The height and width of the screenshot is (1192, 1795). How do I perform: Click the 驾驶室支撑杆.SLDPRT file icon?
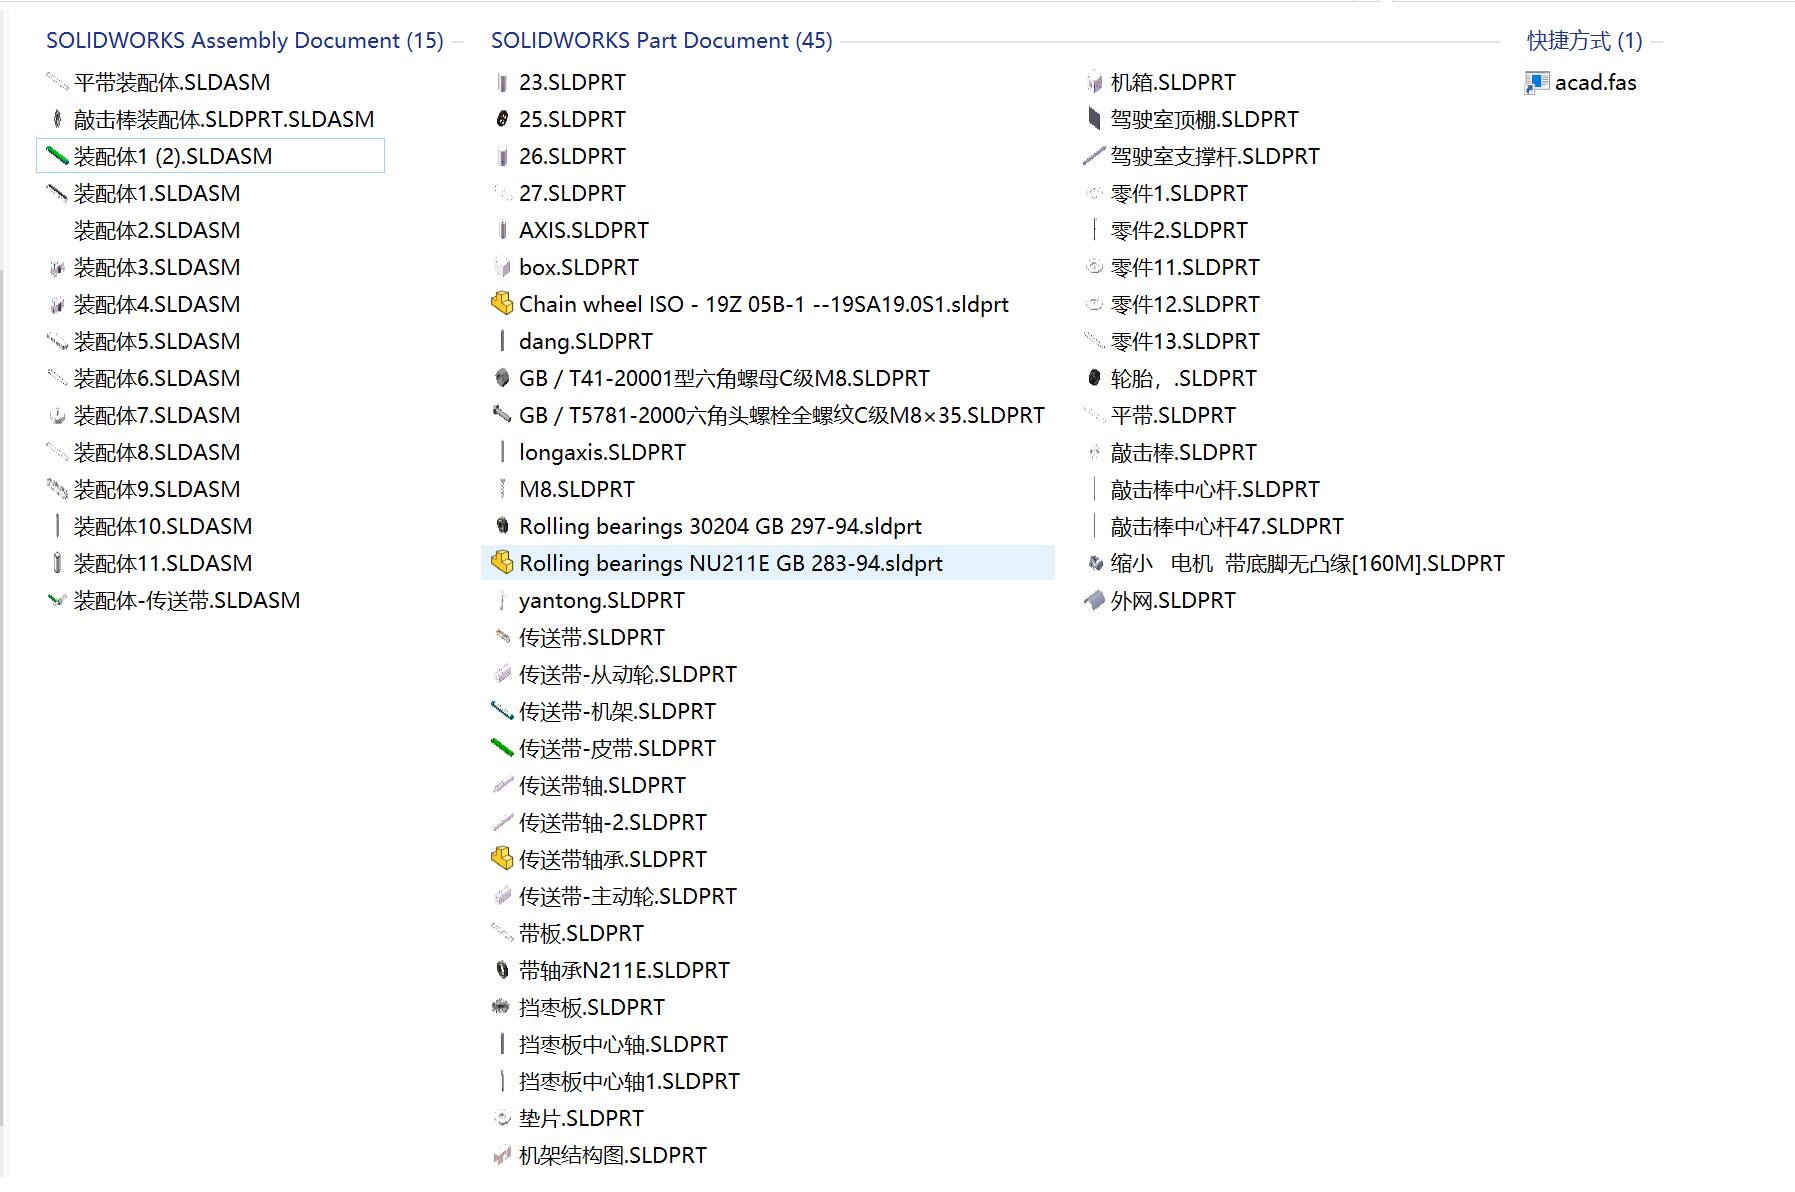[x=1094, y=156]
